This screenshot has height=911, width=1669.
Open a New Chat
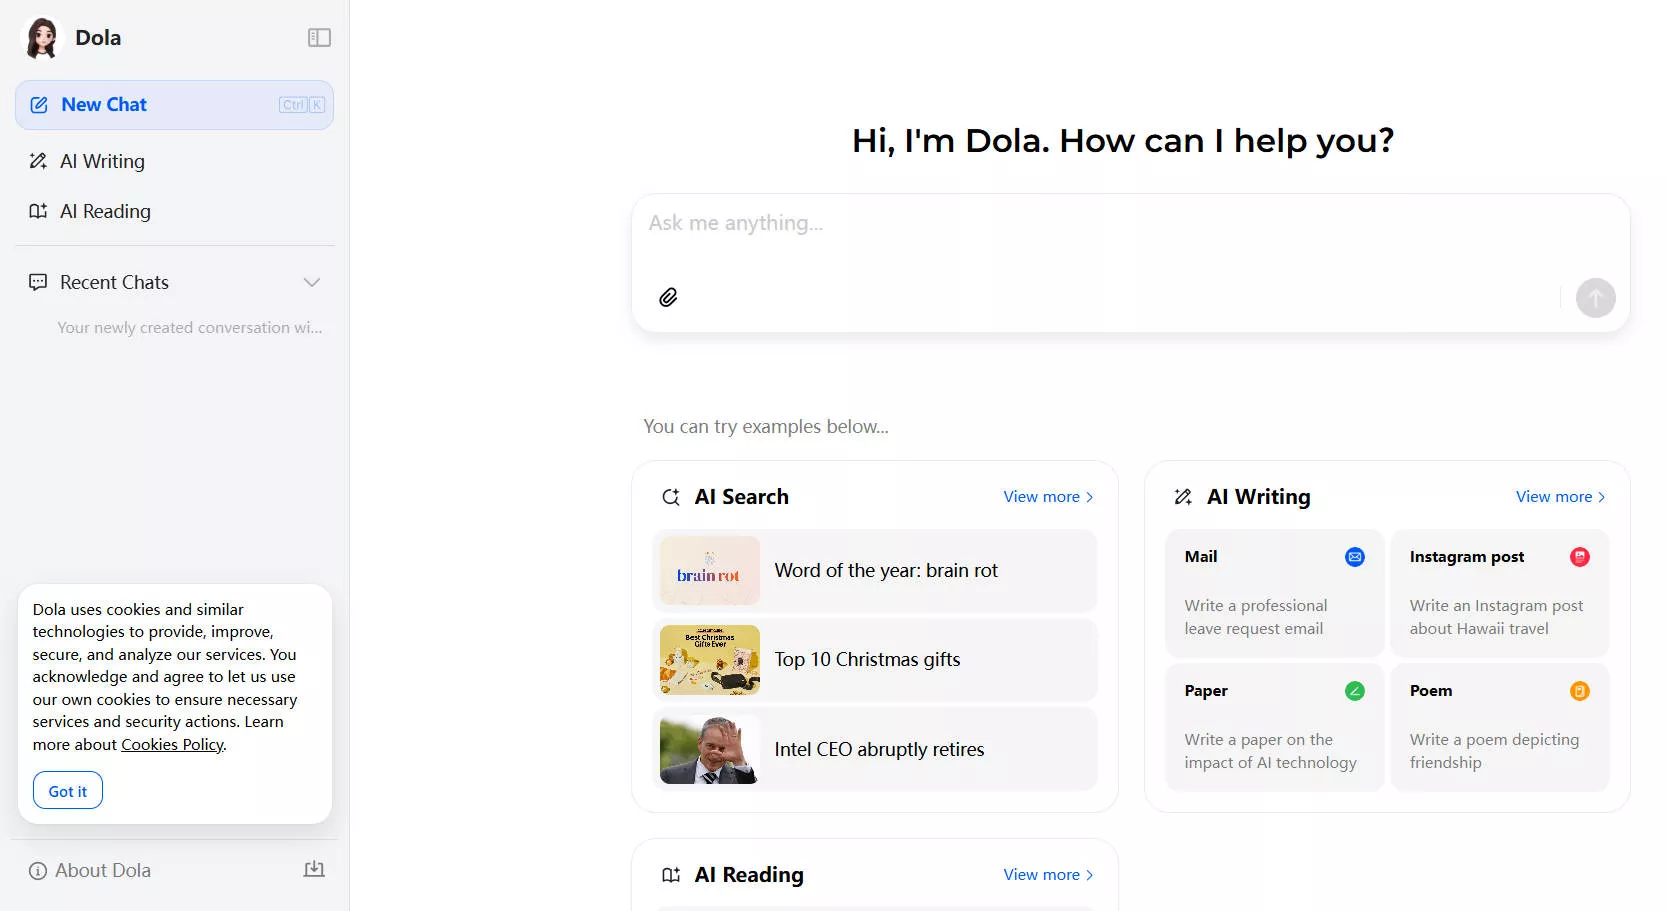tap(103, 104)
